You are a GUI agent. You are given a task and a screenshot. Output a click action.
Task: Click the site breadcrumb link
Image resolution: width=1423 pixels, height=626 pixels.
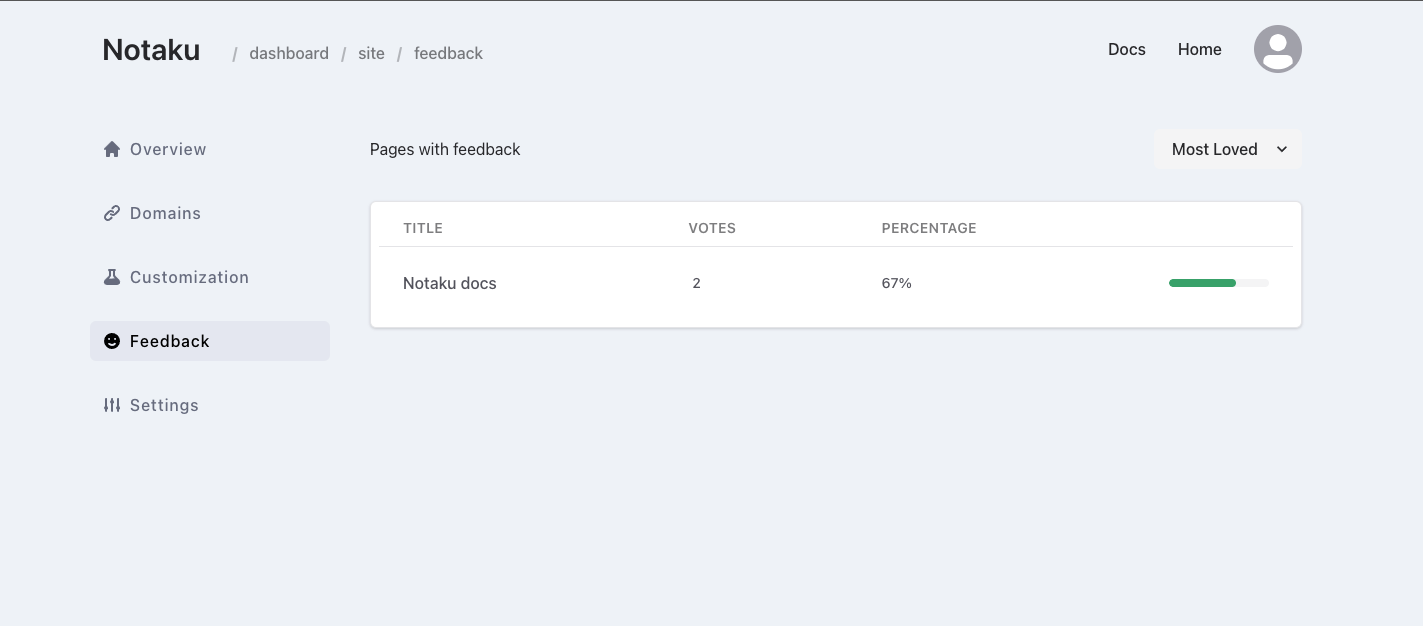point(371,53)
